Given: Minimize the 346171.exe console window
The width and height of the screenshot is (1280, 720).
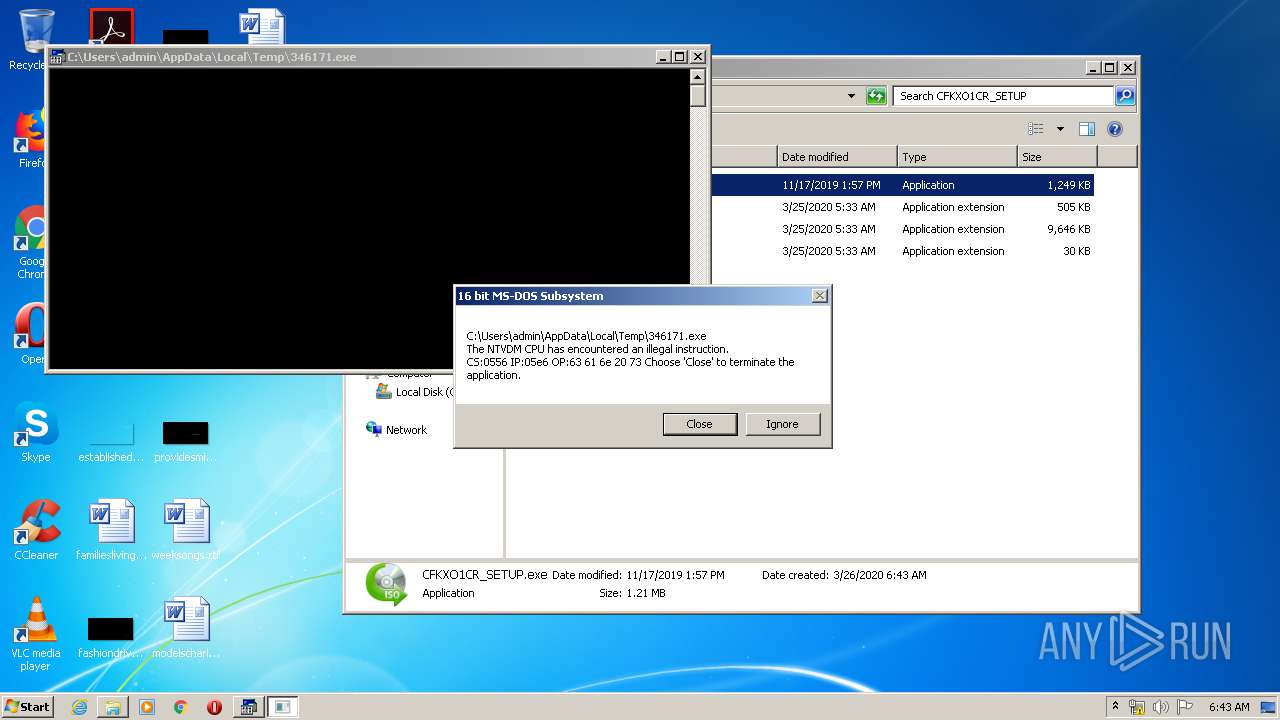Looking at the screenshot, I should (663, 57).
